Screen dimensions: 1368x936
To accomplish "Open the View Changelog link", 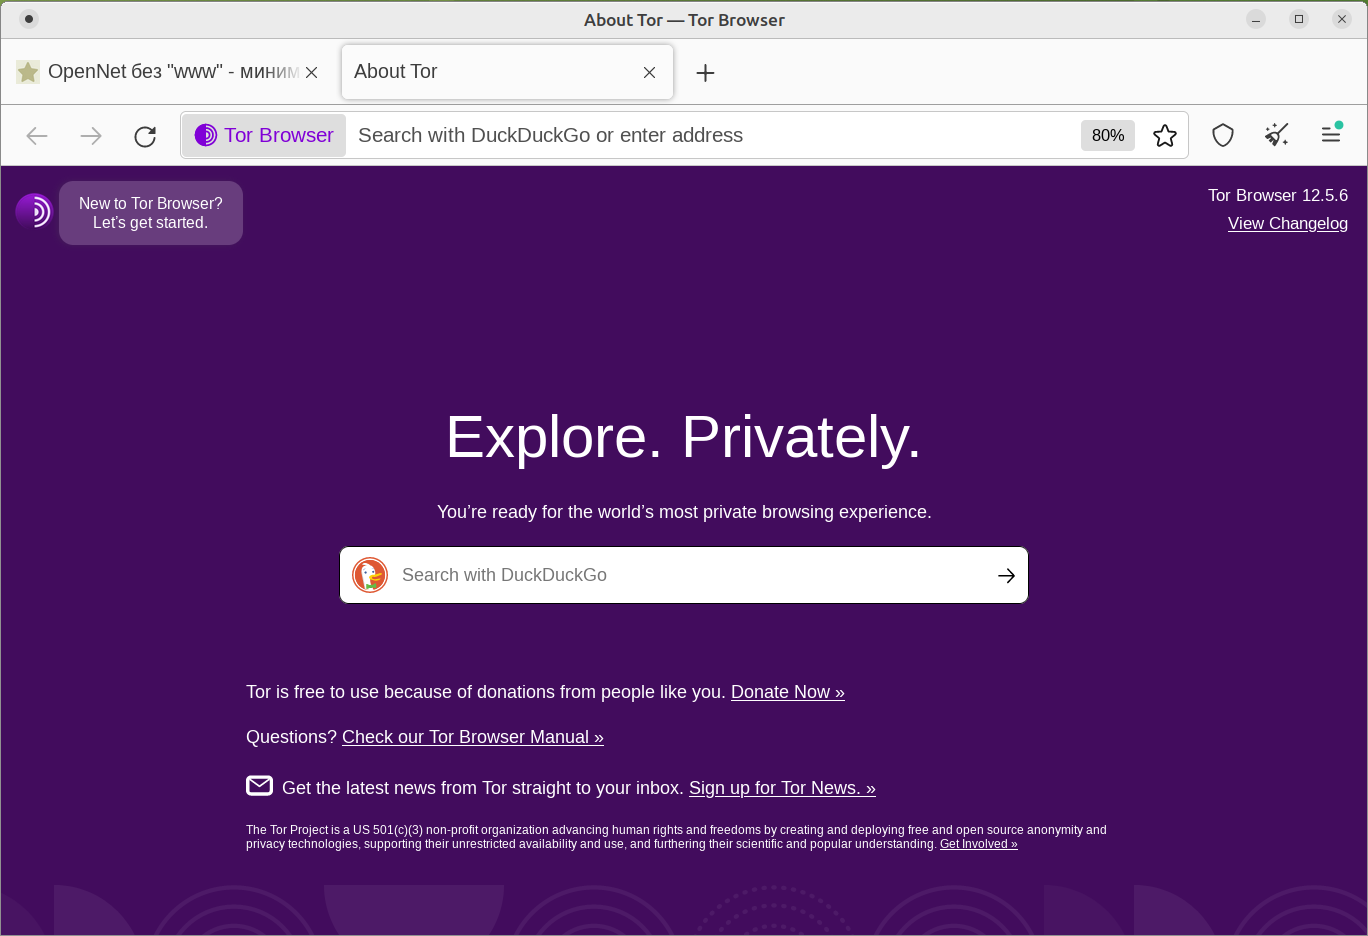I will (x=1288, y=223).
